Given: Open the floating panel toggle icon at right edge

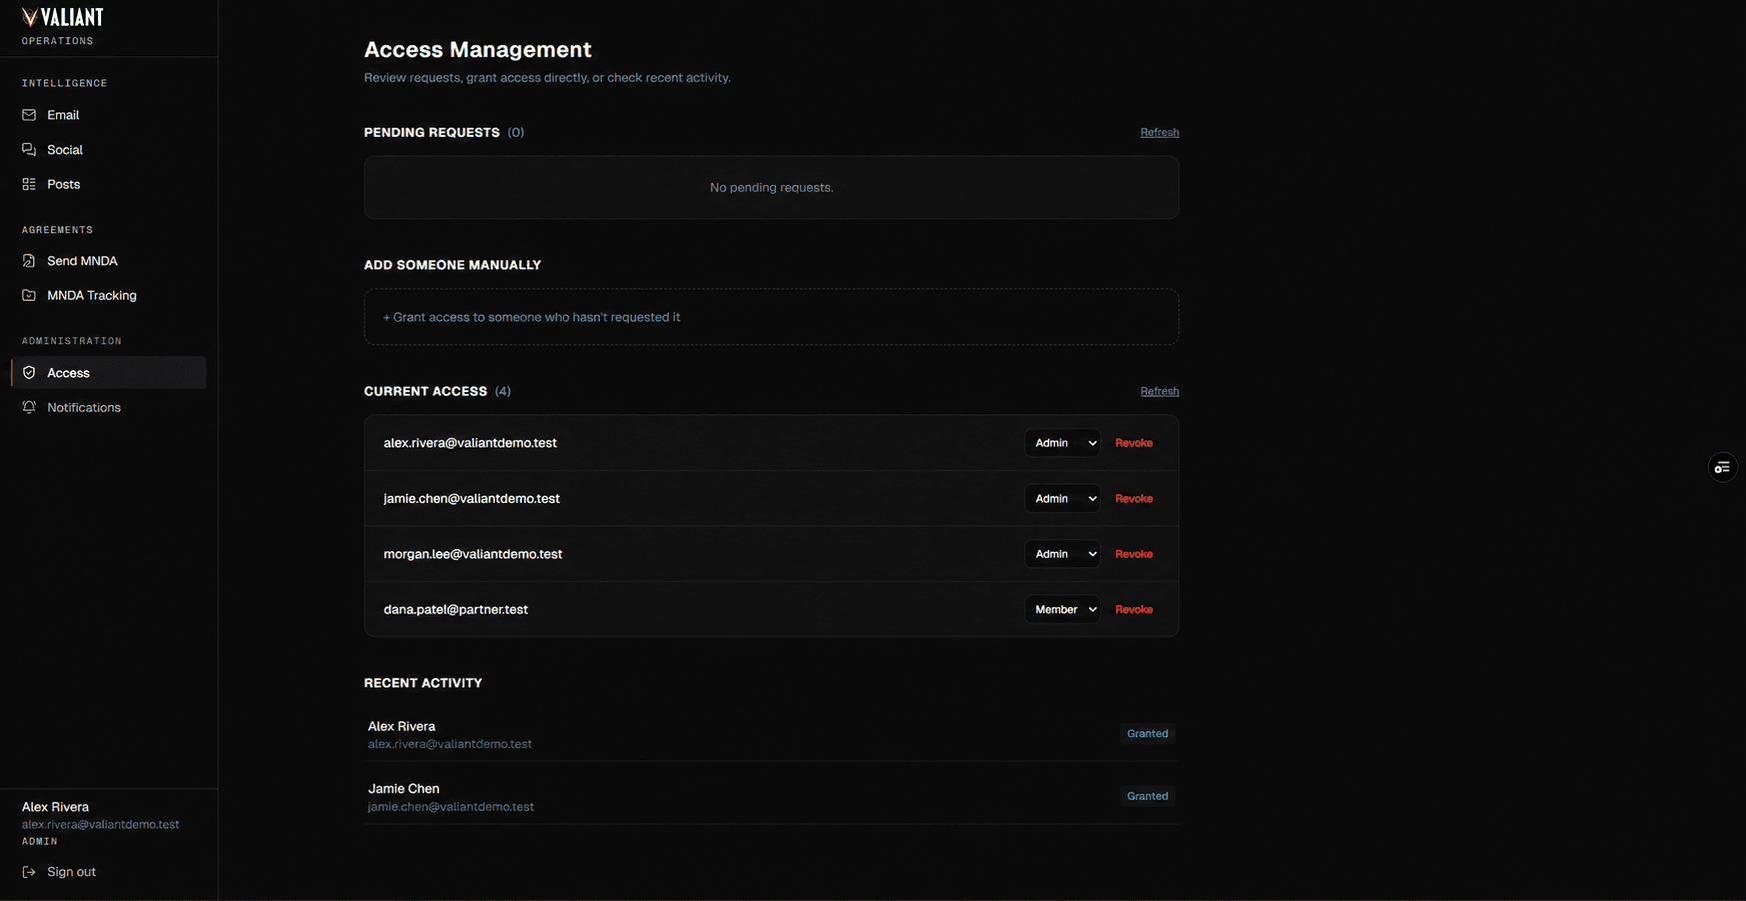Looking at the screenshot, I should [1722, 468].
